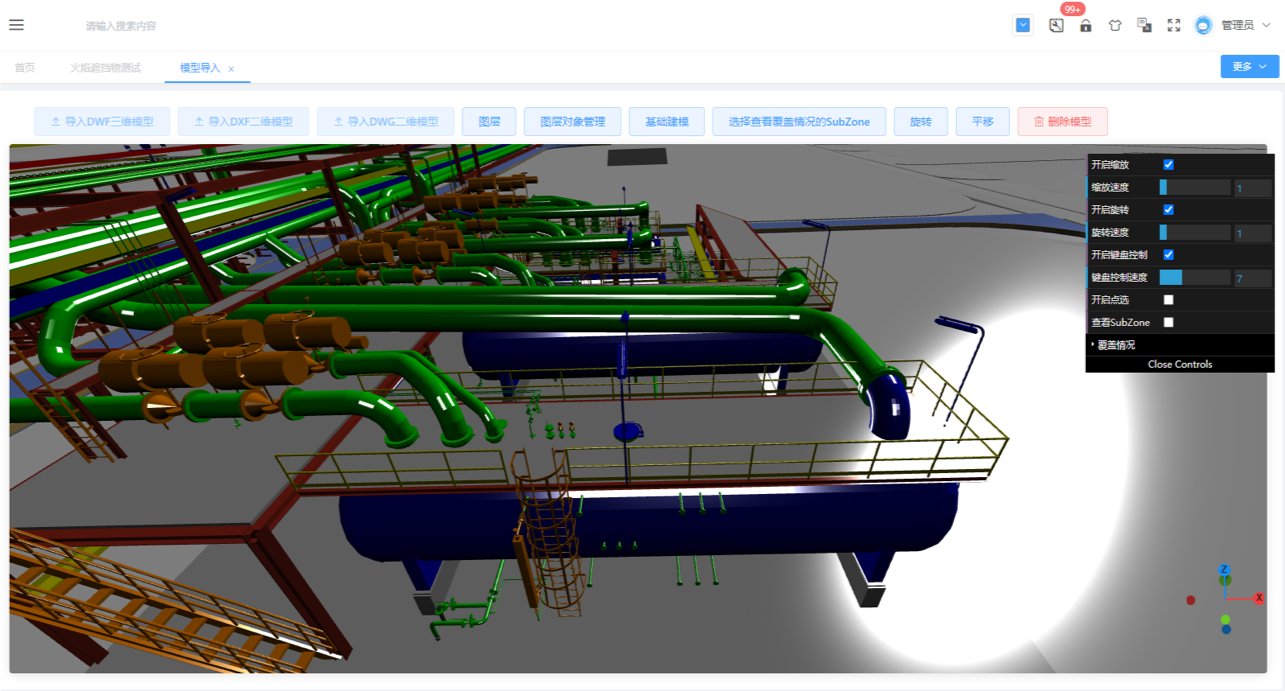This screenshot has height=691, width=1285.
Task: Close the 模型导入 tab with its x
Action: (x=231, y=69)
